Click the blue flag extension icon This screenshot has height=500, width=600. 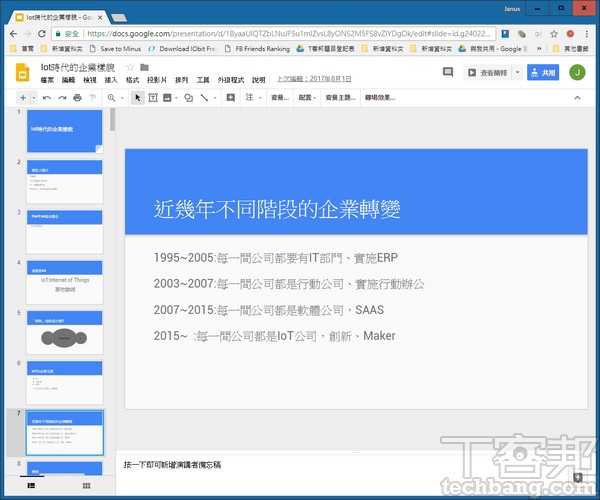[x=505, y=34]
